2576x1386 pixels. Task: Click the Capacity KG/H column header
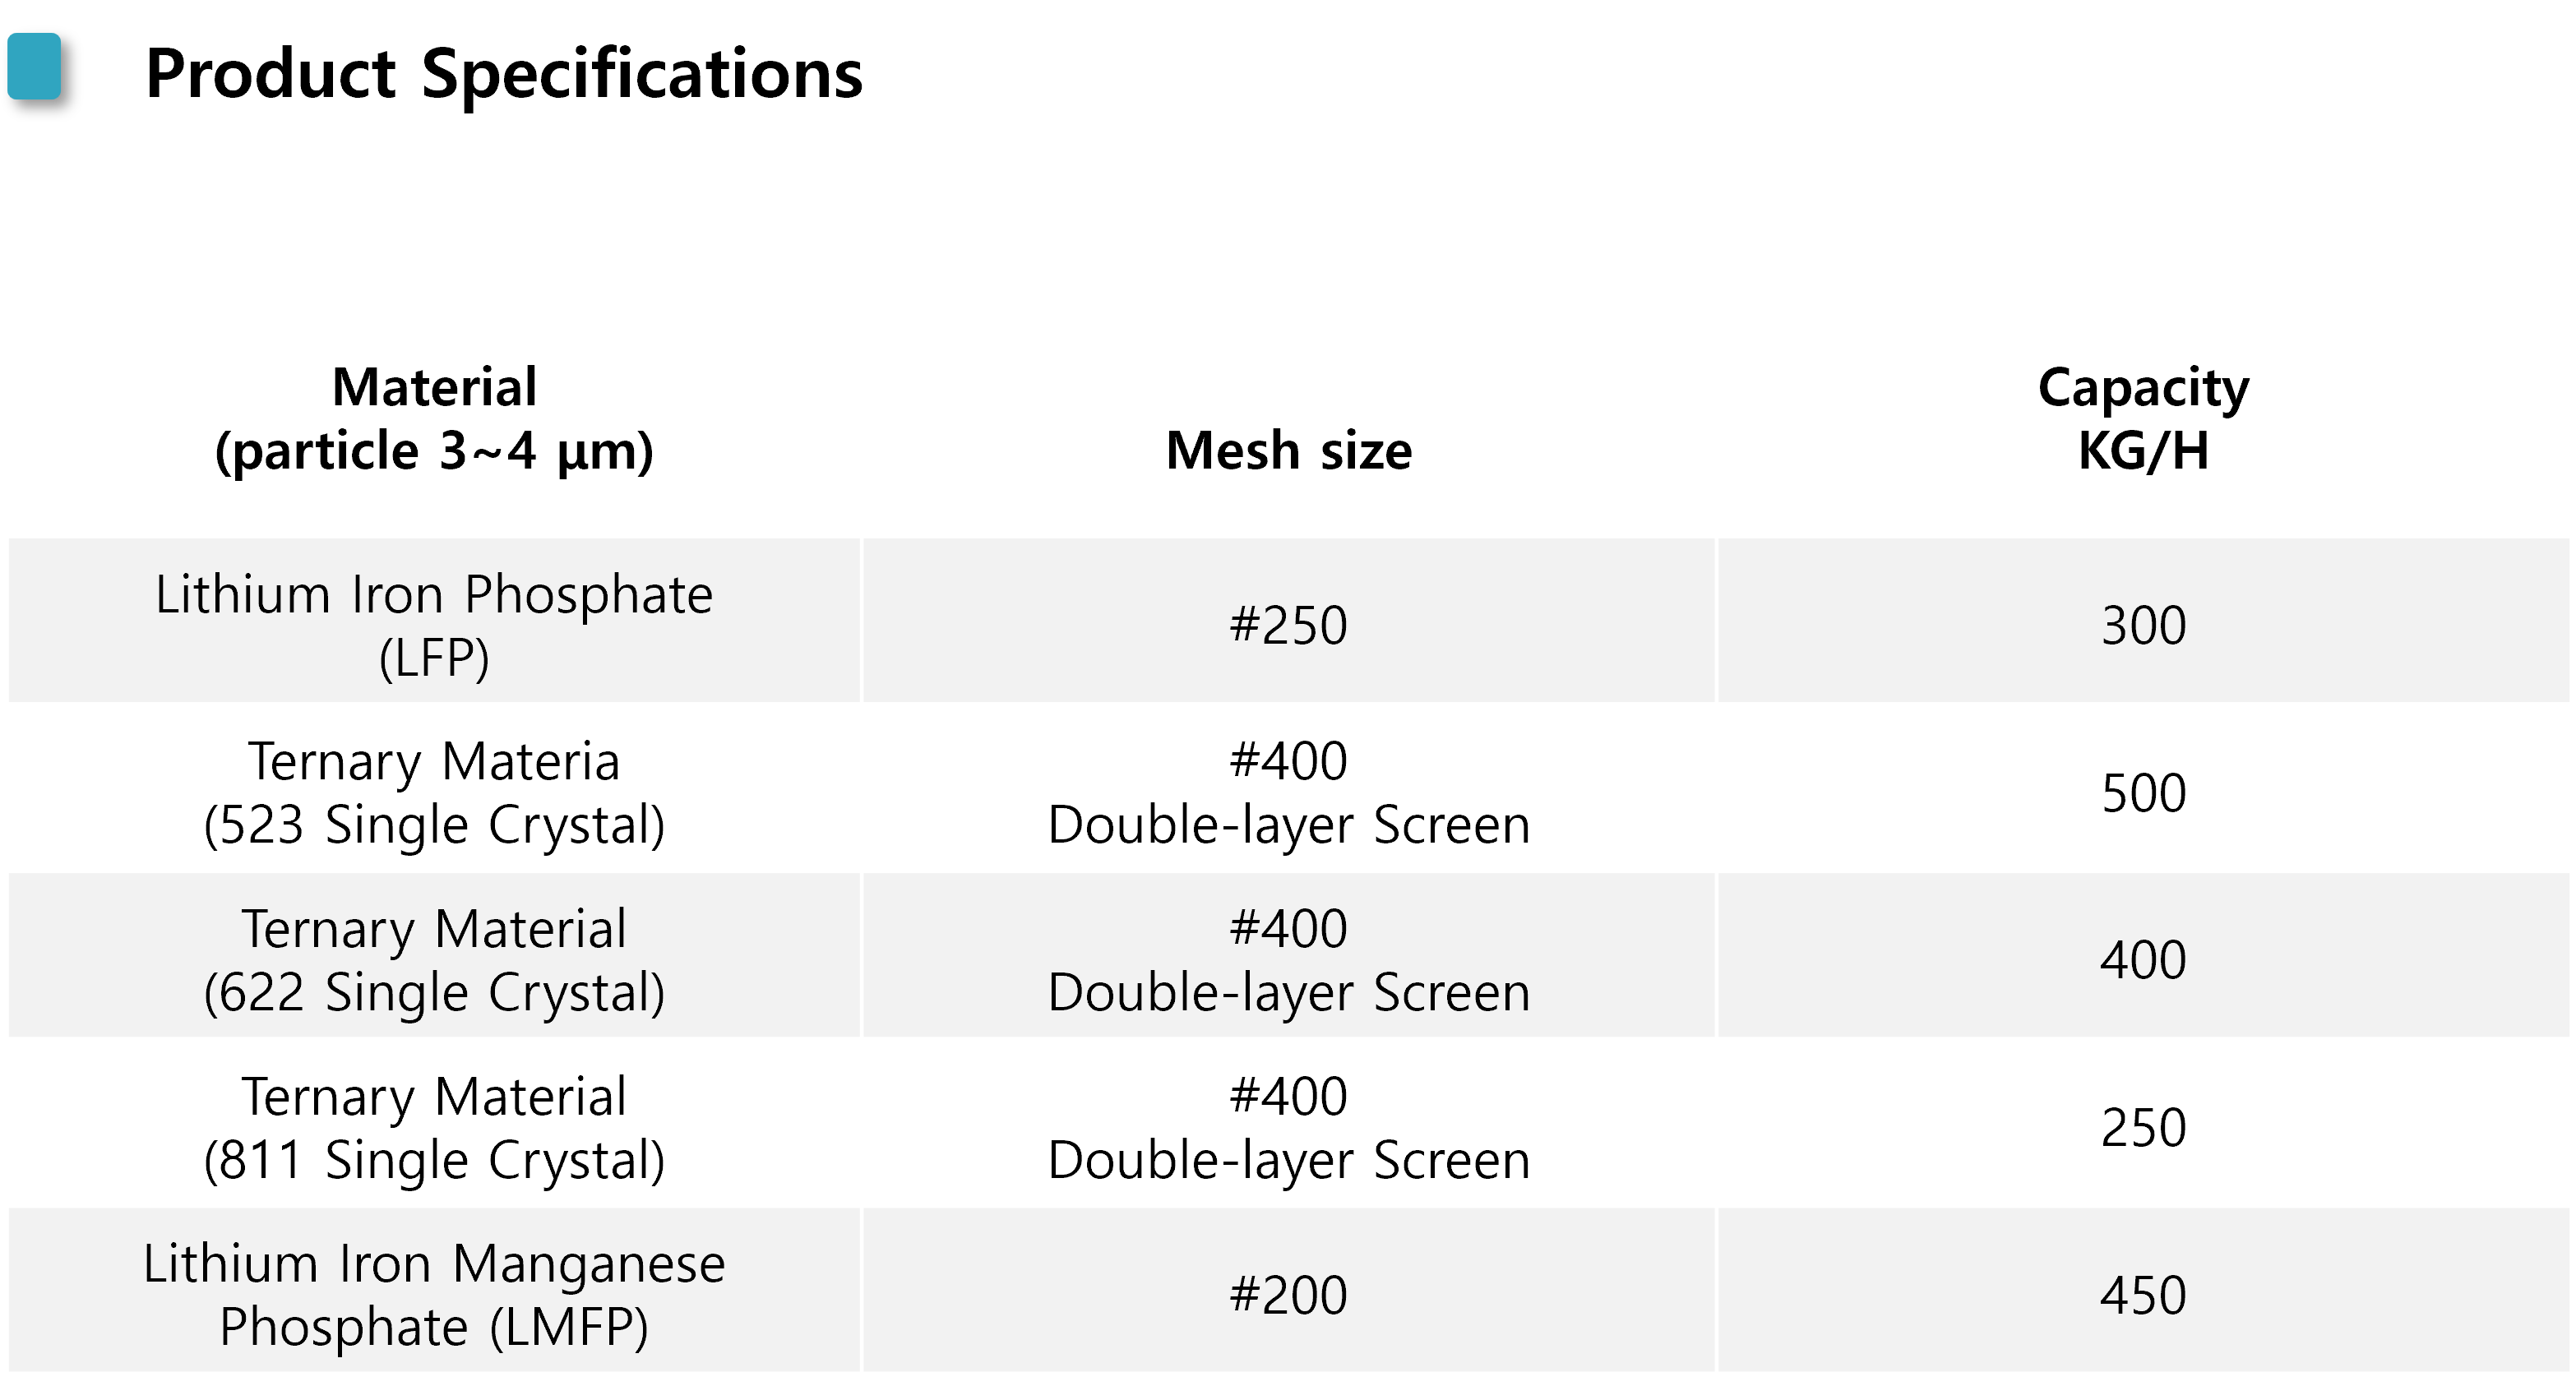click(x=2143, y=418)
